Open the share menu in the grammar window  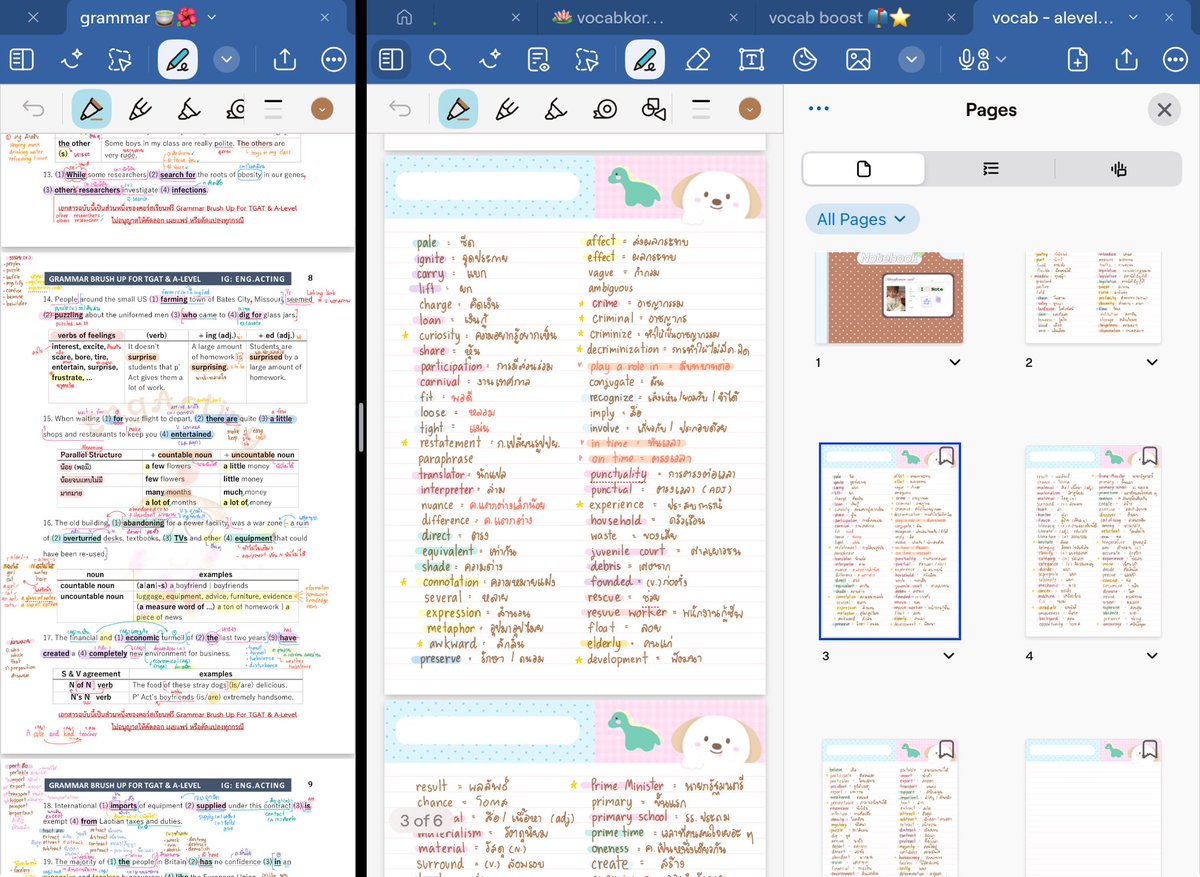[x=285, y=60]
